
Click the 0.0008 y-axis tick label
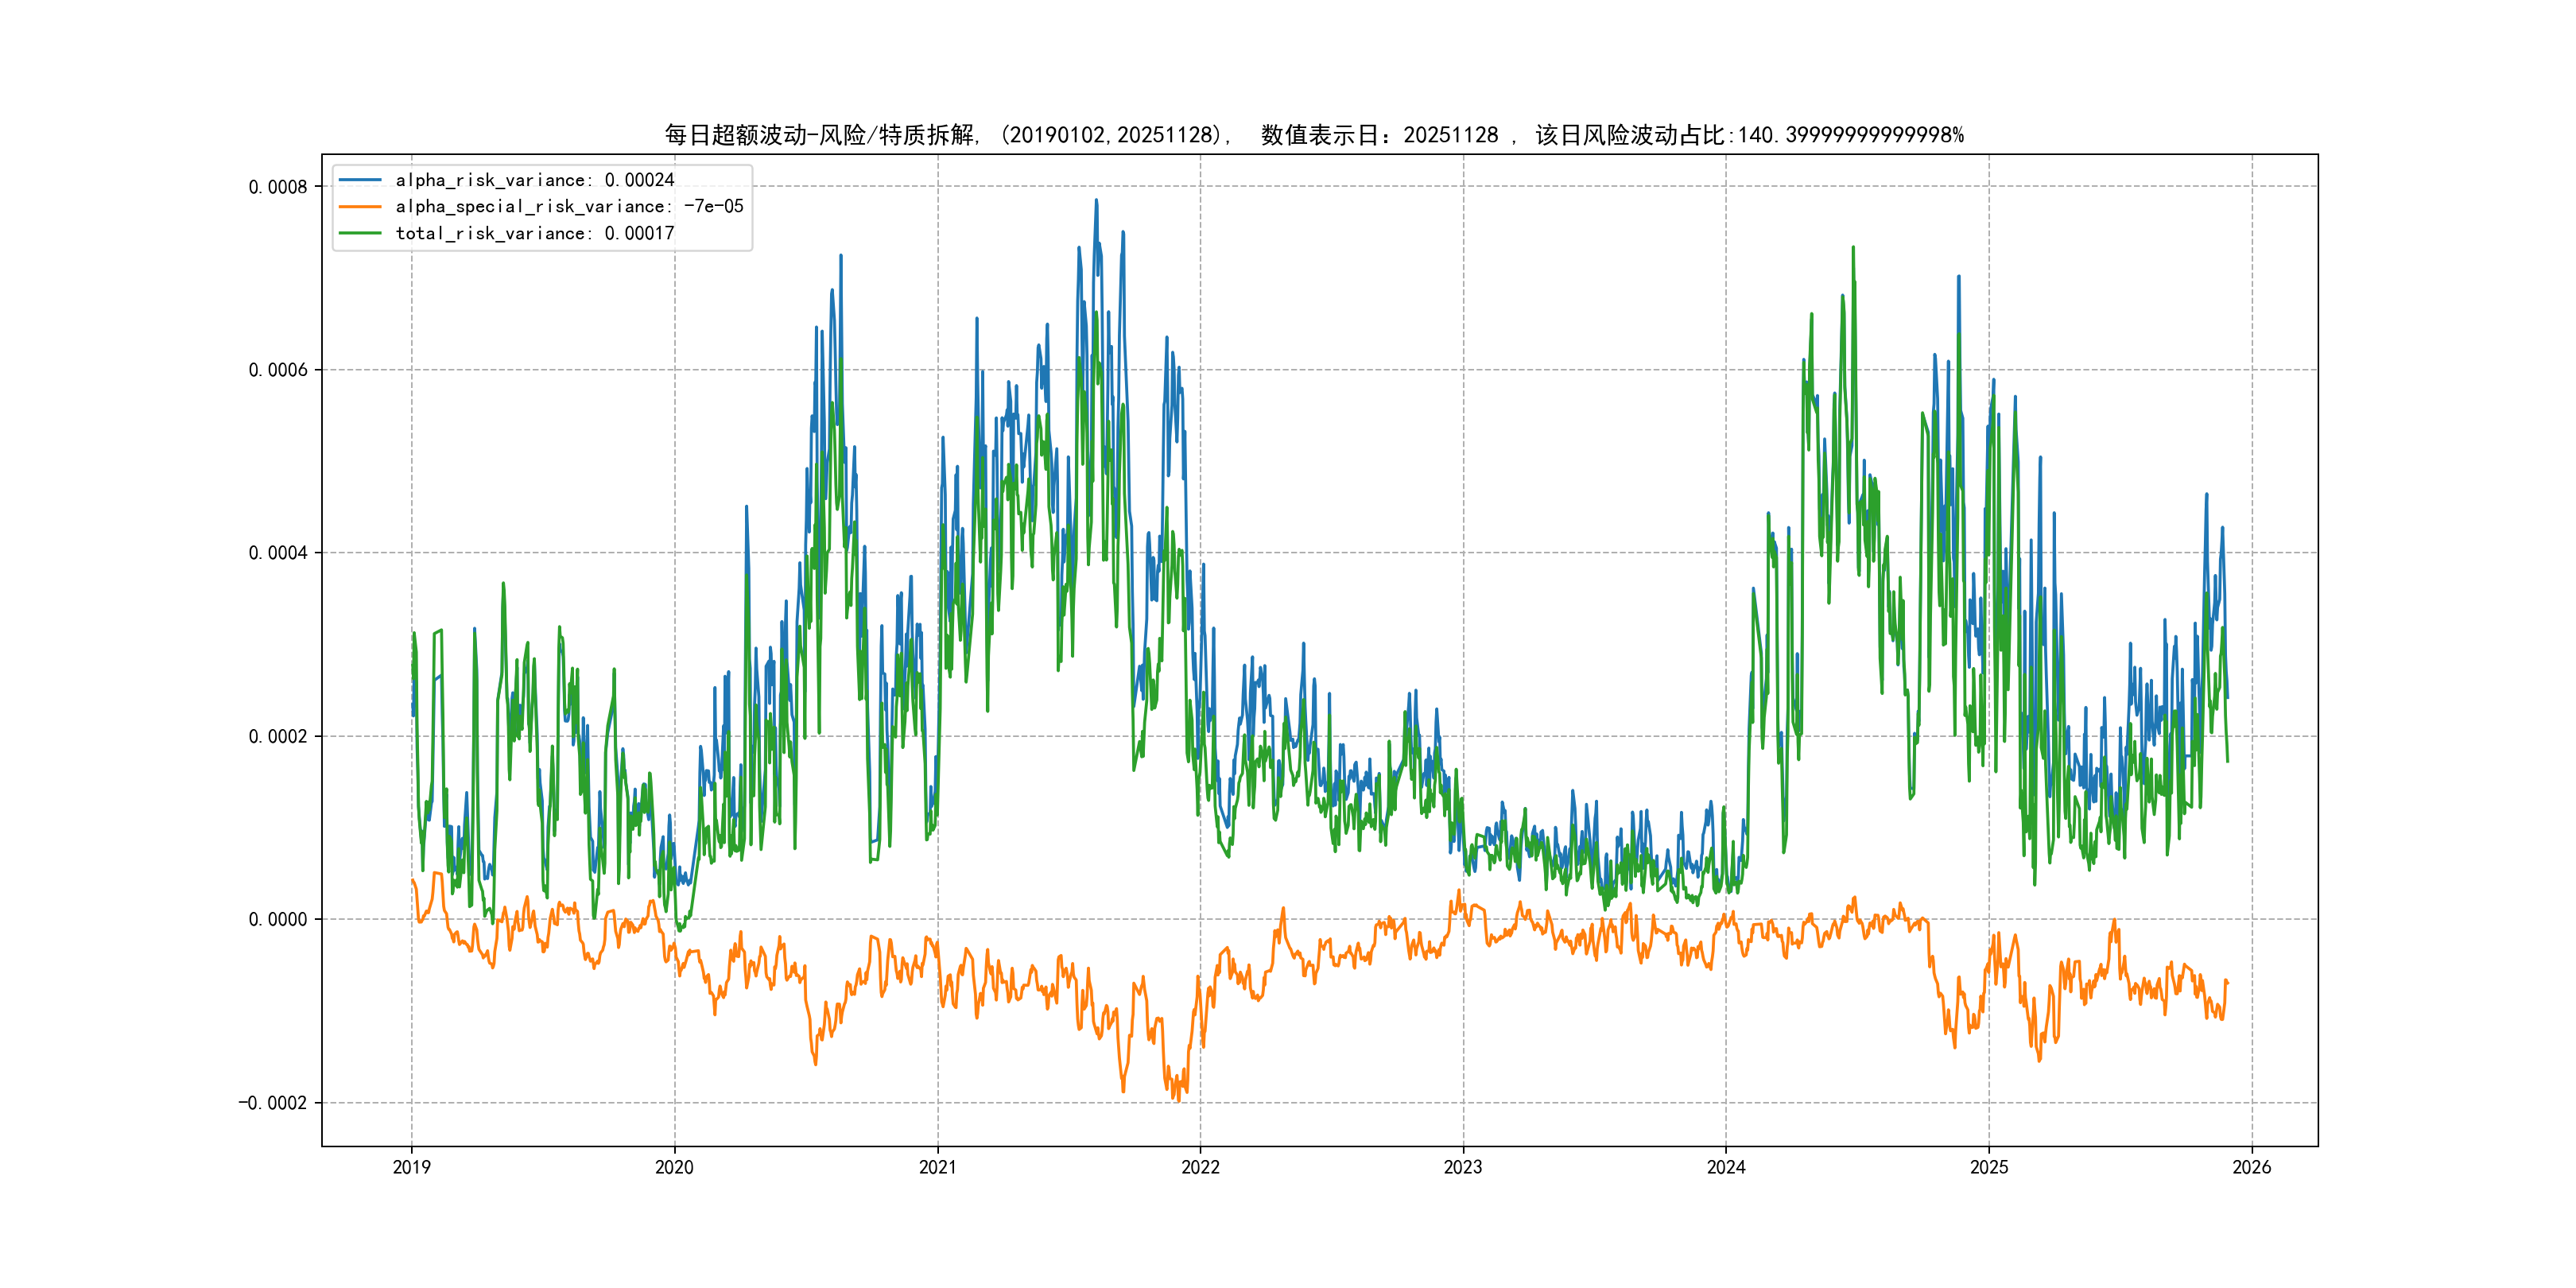[x=278, y=187]
